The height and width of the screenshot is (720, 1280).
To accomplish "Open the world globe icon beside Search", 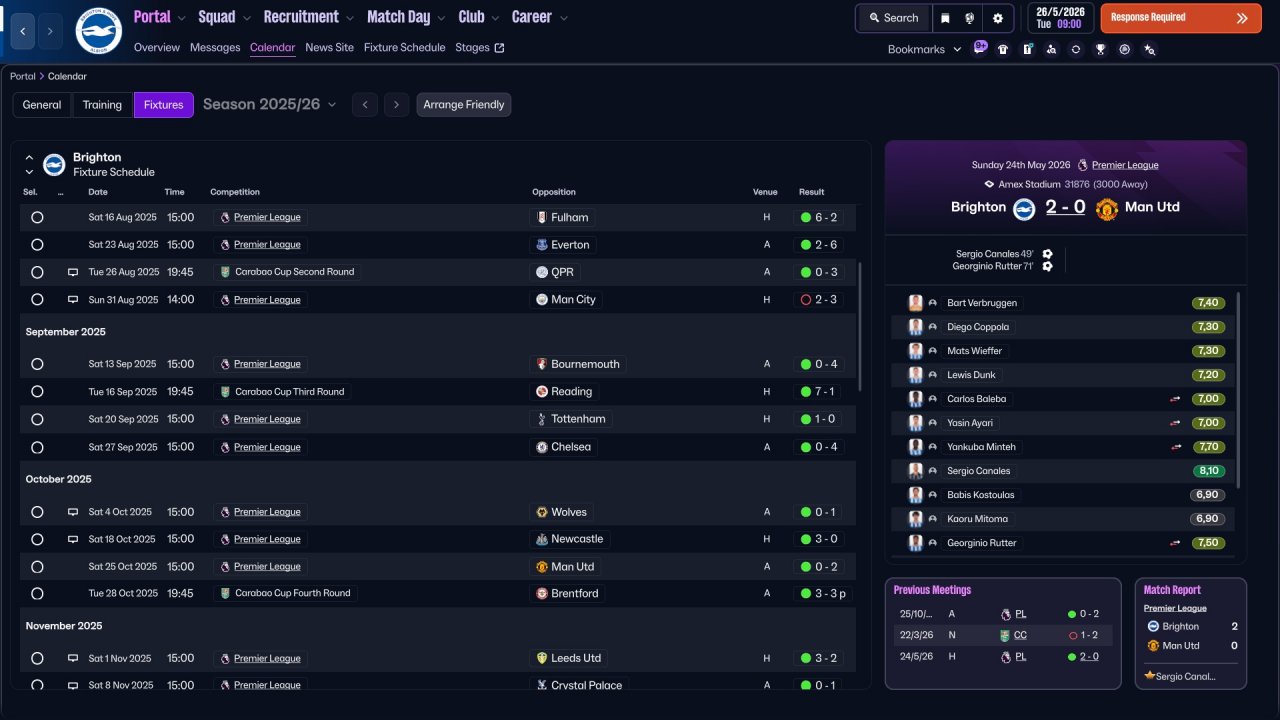I will point(970,18).
